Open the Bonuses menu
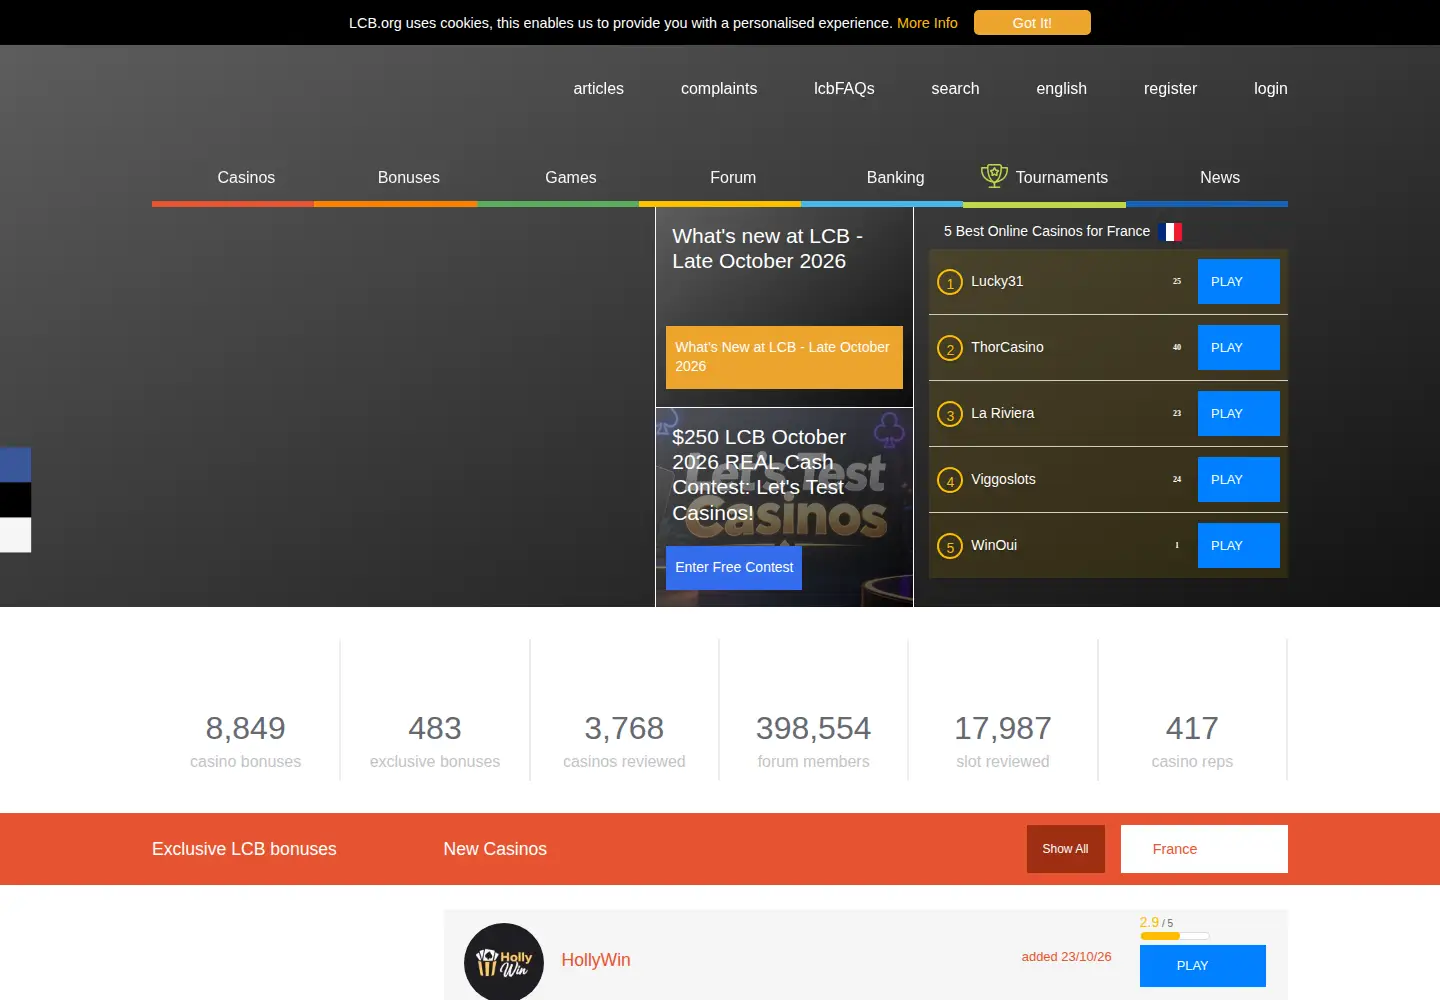The image size is (1440, 1000). click(x=409, y=177)
